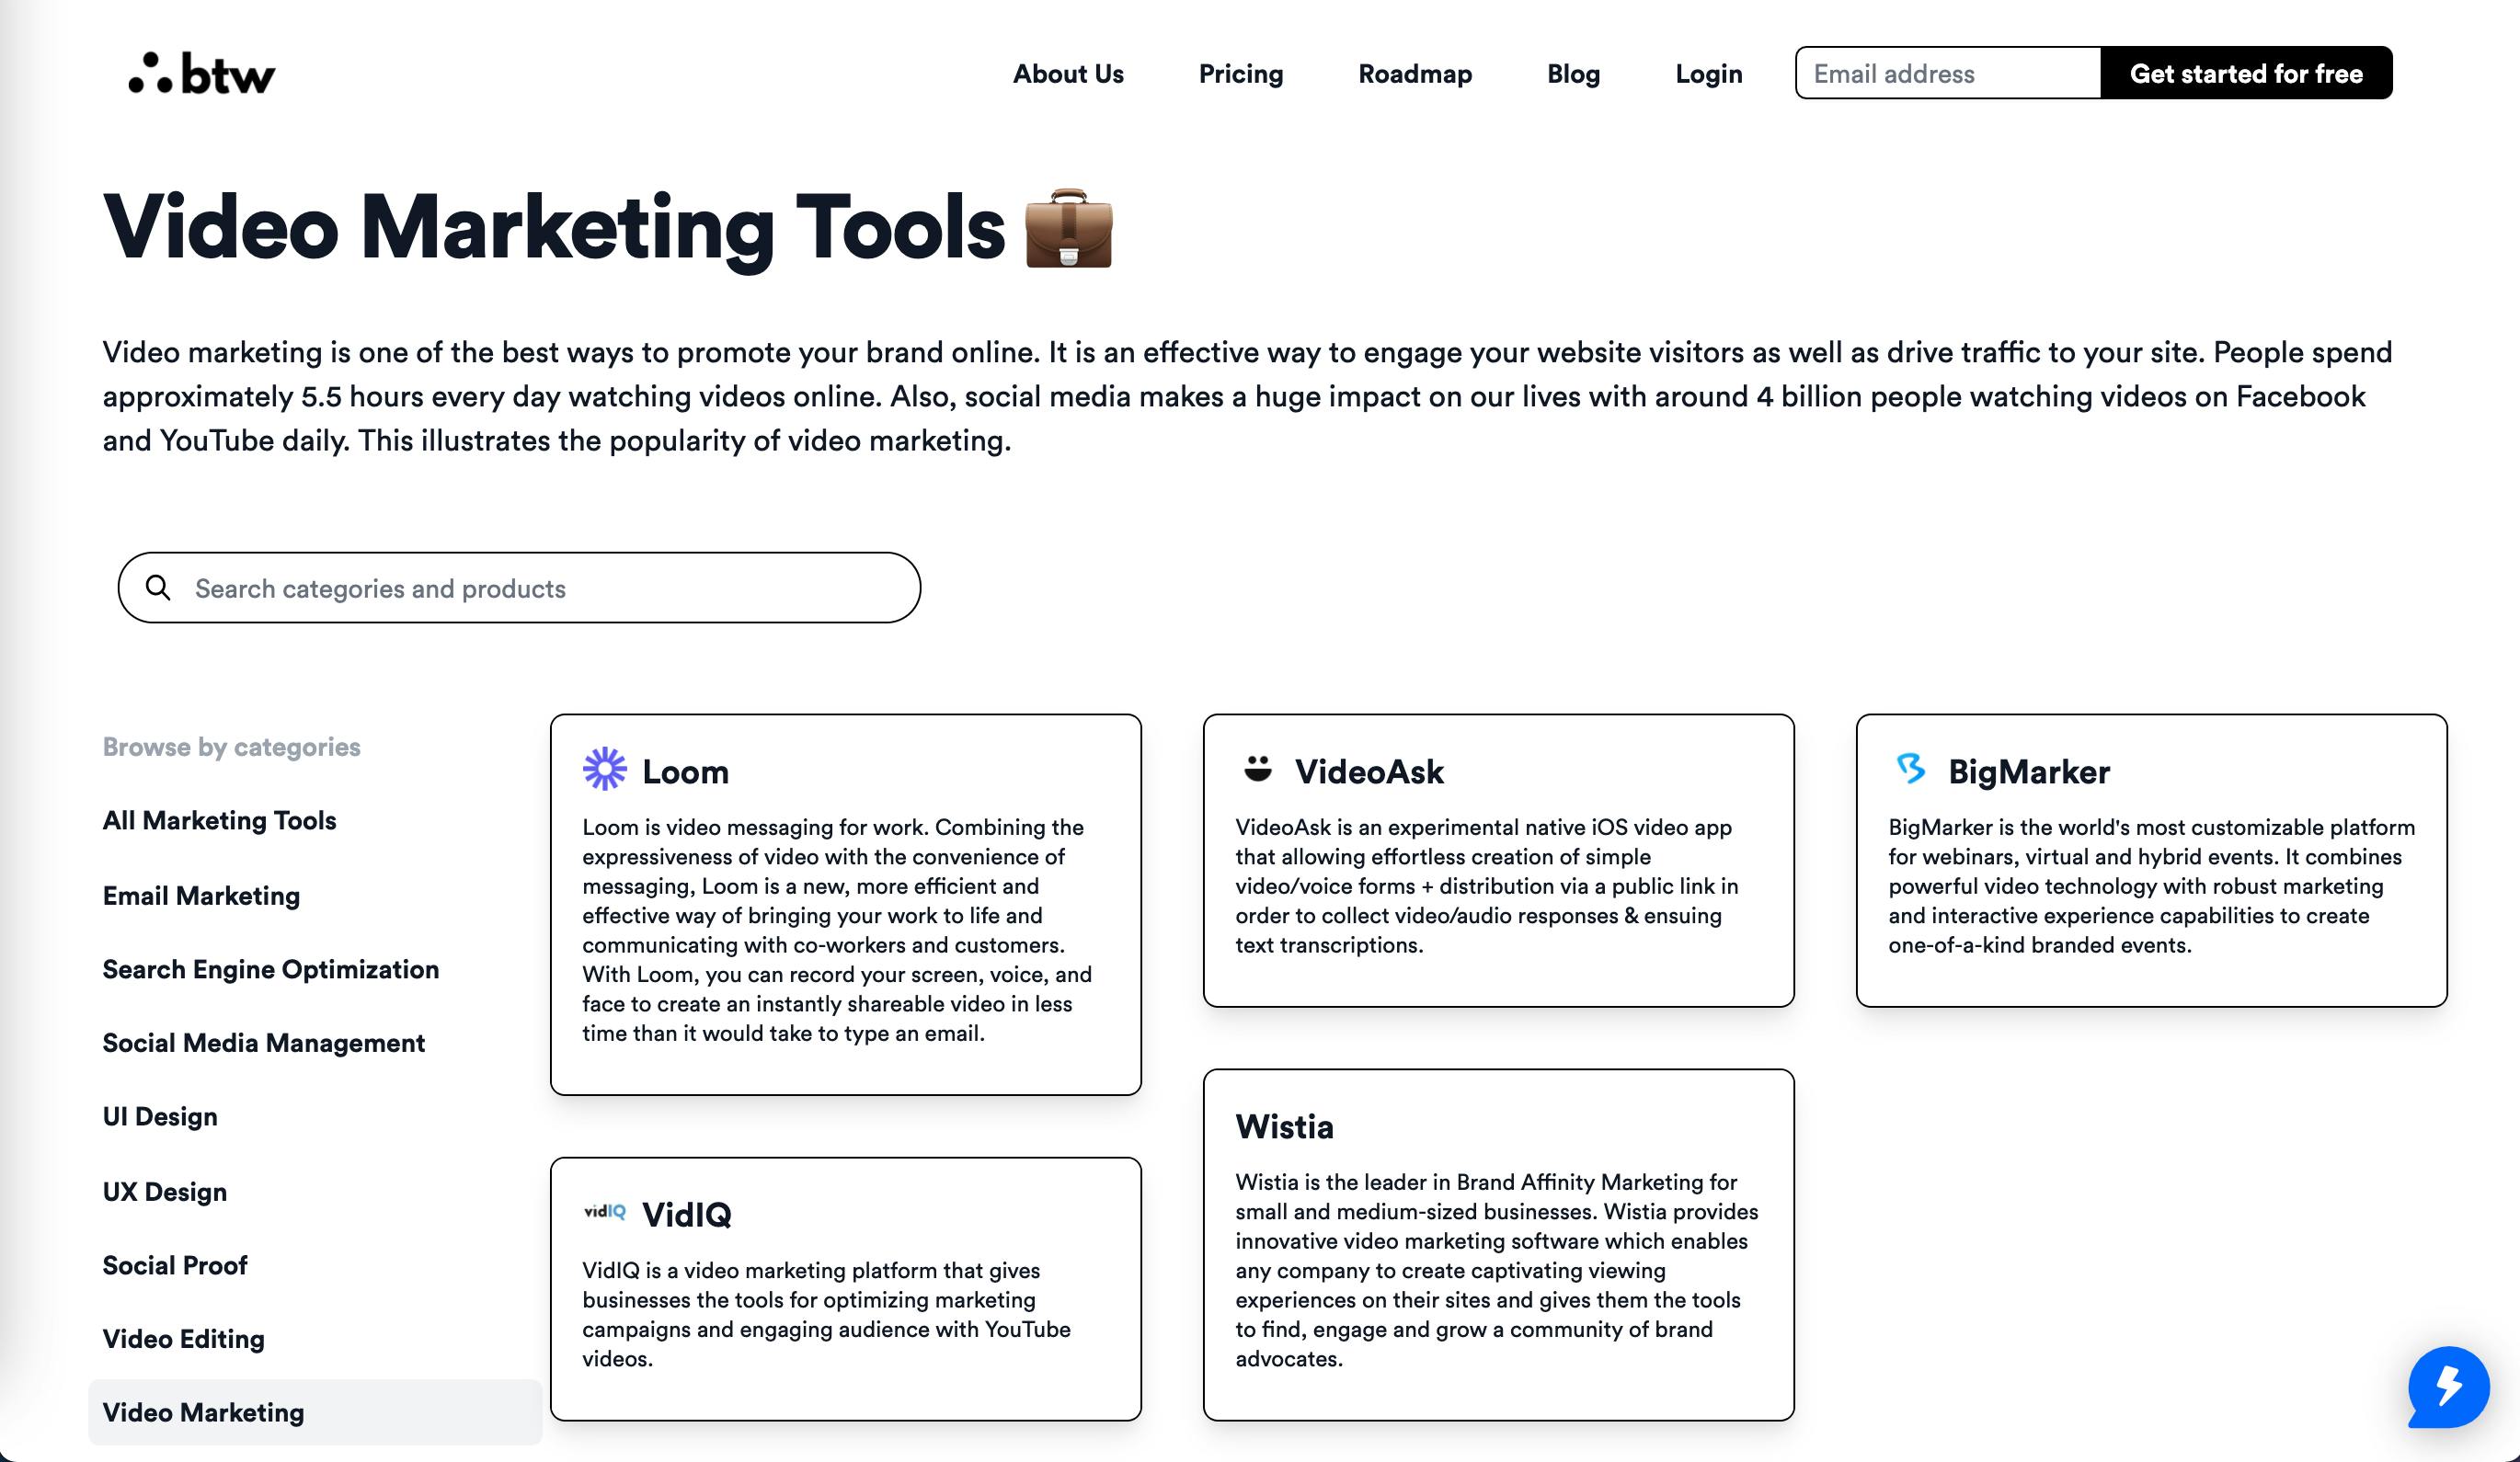
Task: Select the UI Design category
Action: (x=160, y=1116)
